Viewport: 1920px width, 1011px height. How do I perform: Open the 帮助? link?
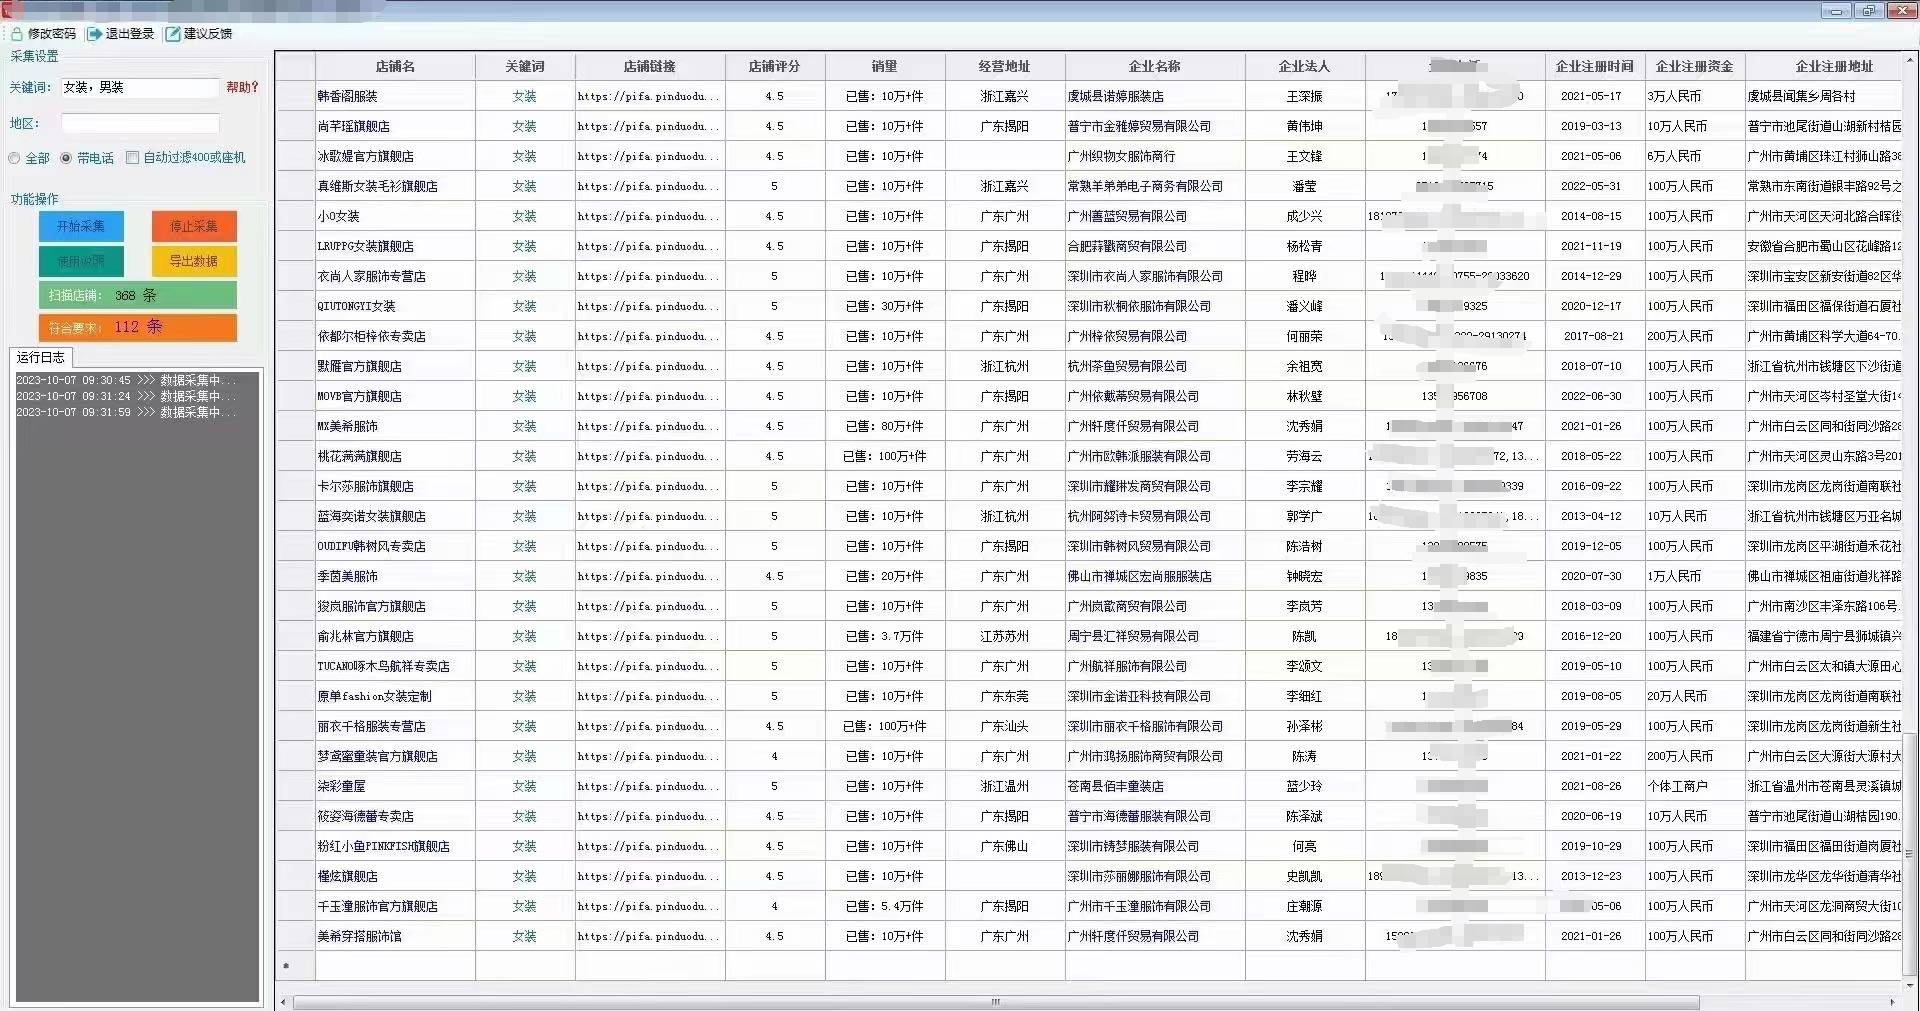tap(242, 88)
